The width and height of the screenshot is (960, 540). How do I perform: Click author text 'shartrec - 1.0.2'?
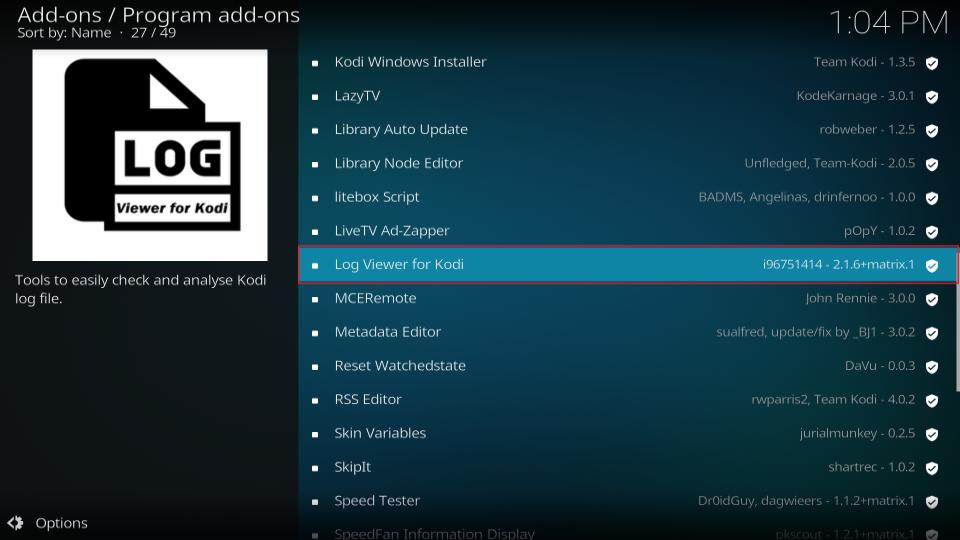point(872,467)
